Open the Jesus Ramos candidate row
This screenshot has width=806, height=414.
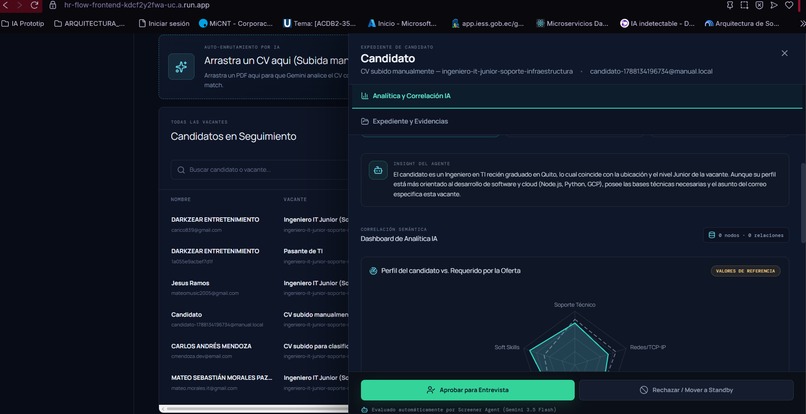(254, 287)
